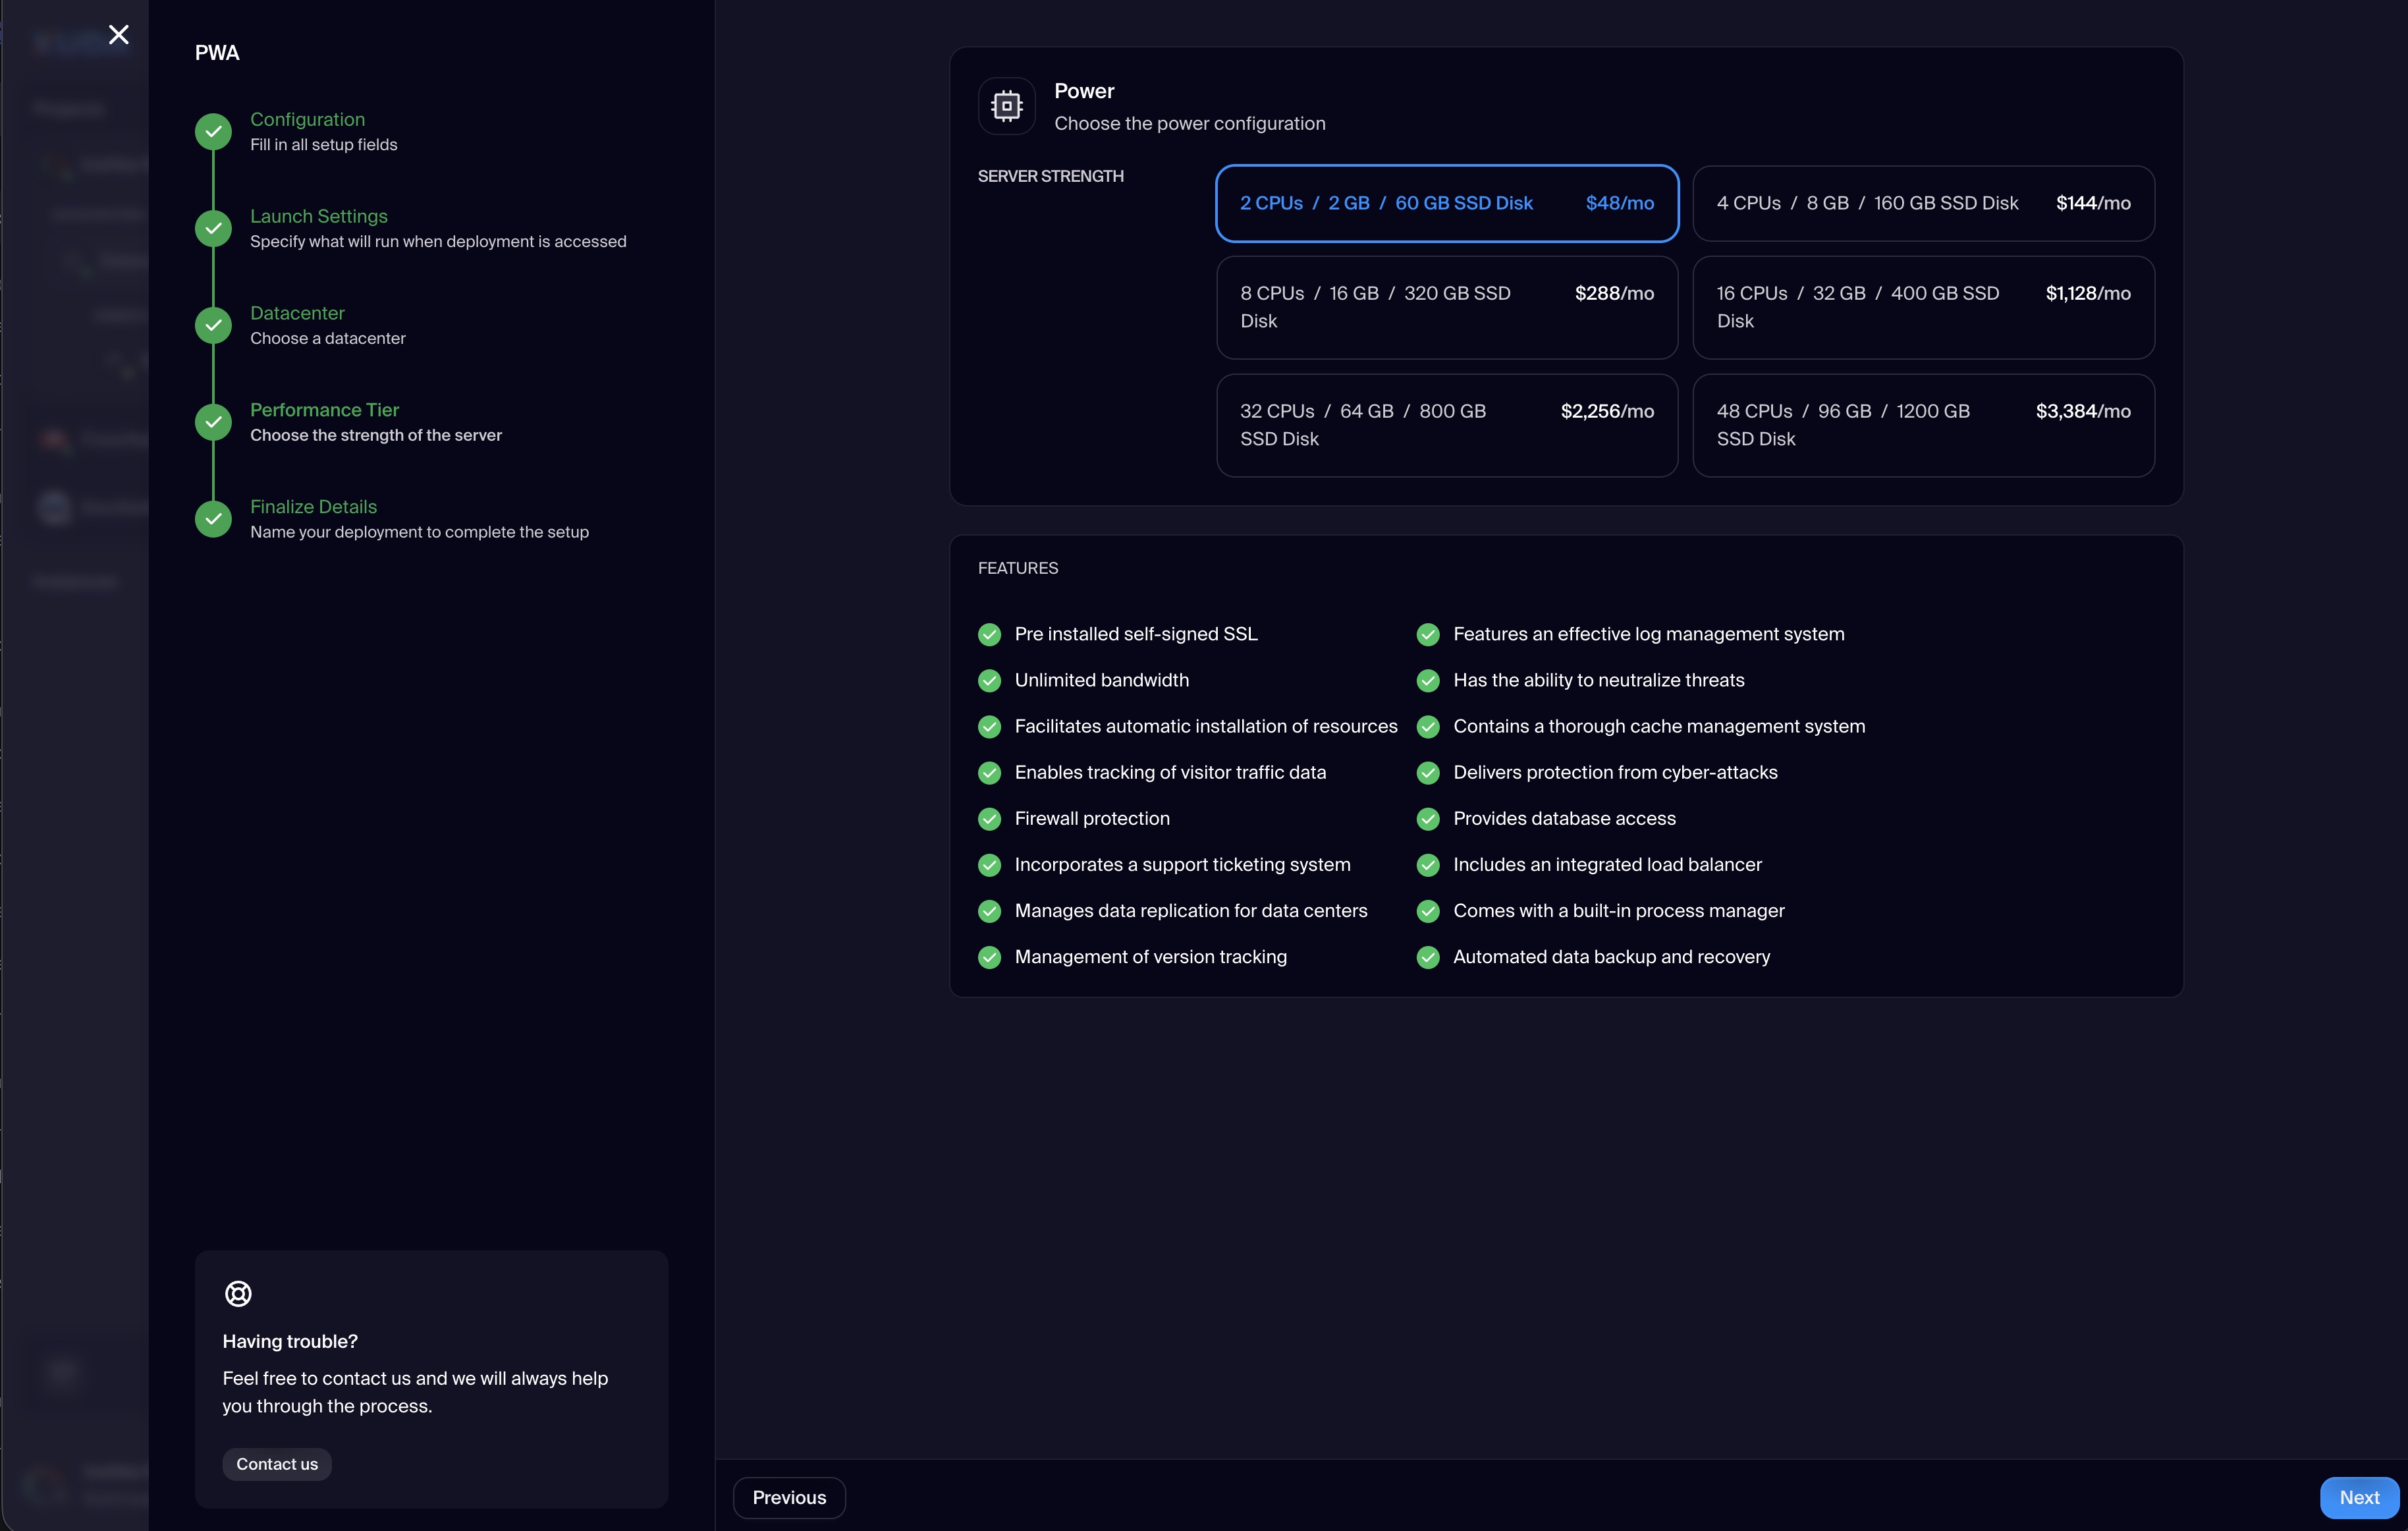This screenshot has width=2408, height=1531.
Task: Select the 8 CPUs / 16 GB $288/mo plan
Action: point(1446,307)
